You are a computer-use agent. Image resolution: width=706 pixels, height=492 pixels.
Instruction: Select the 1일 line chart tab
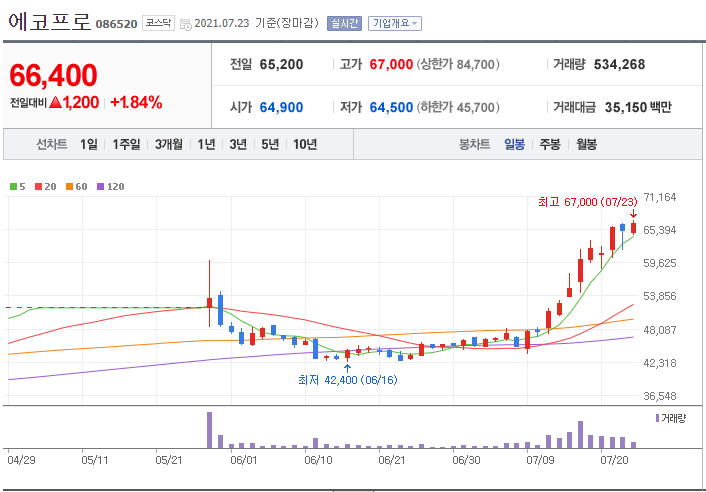pyautogui.click(x=89, y=144)
